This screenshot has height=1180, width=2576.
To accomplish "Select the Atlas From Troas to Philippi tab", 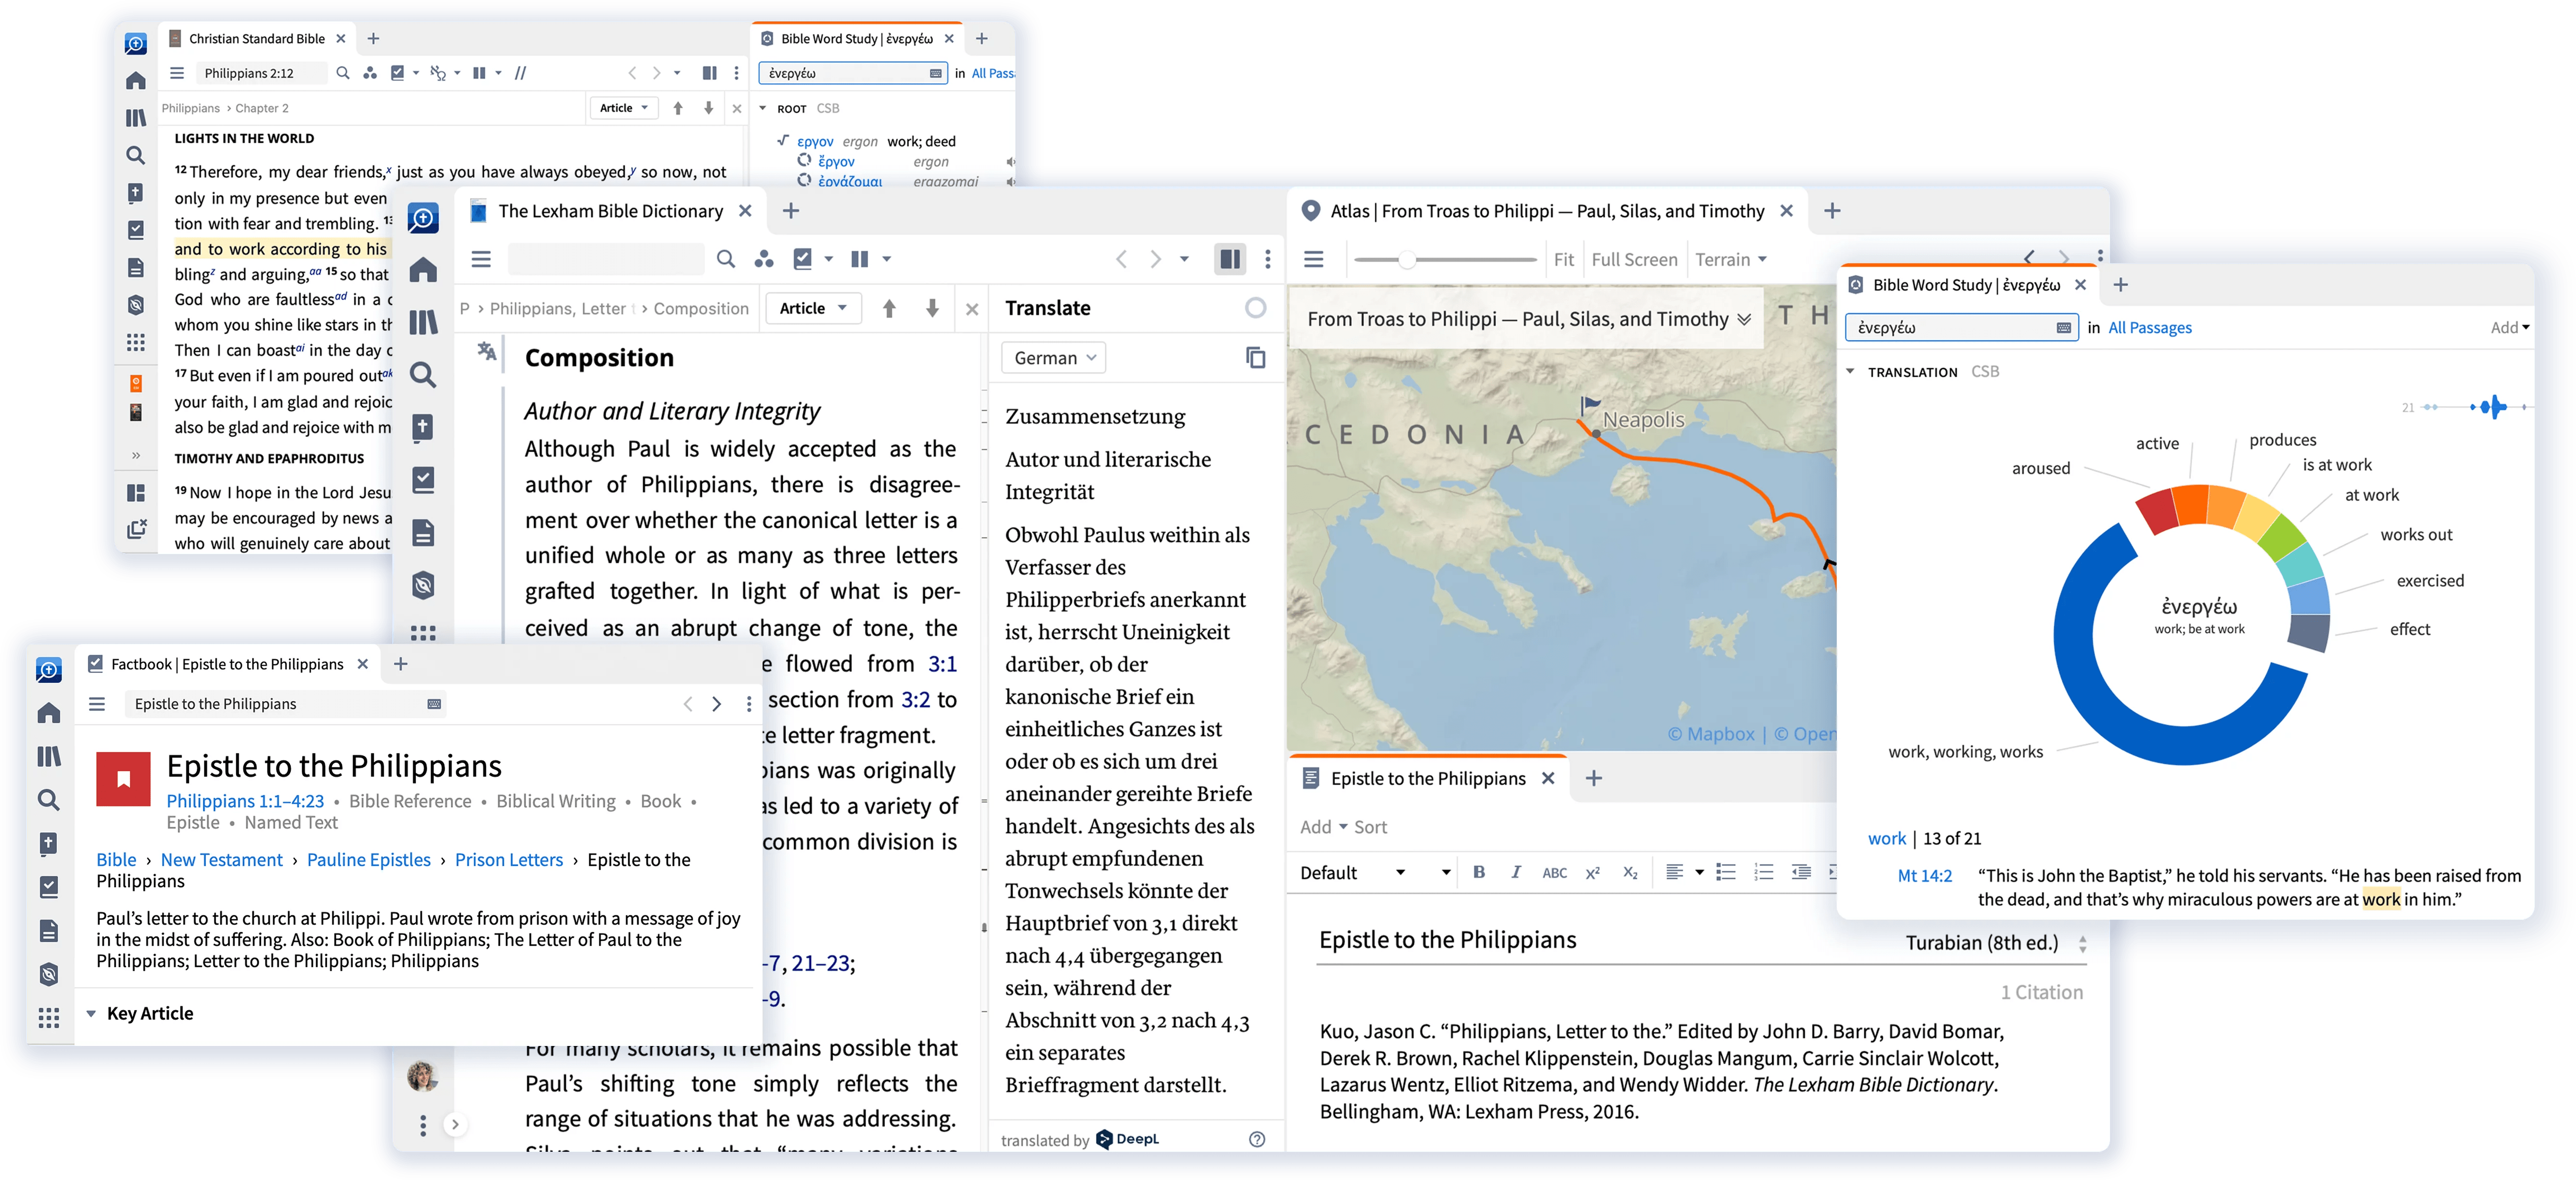I will pyautogui.click(x=1546, y=211).
